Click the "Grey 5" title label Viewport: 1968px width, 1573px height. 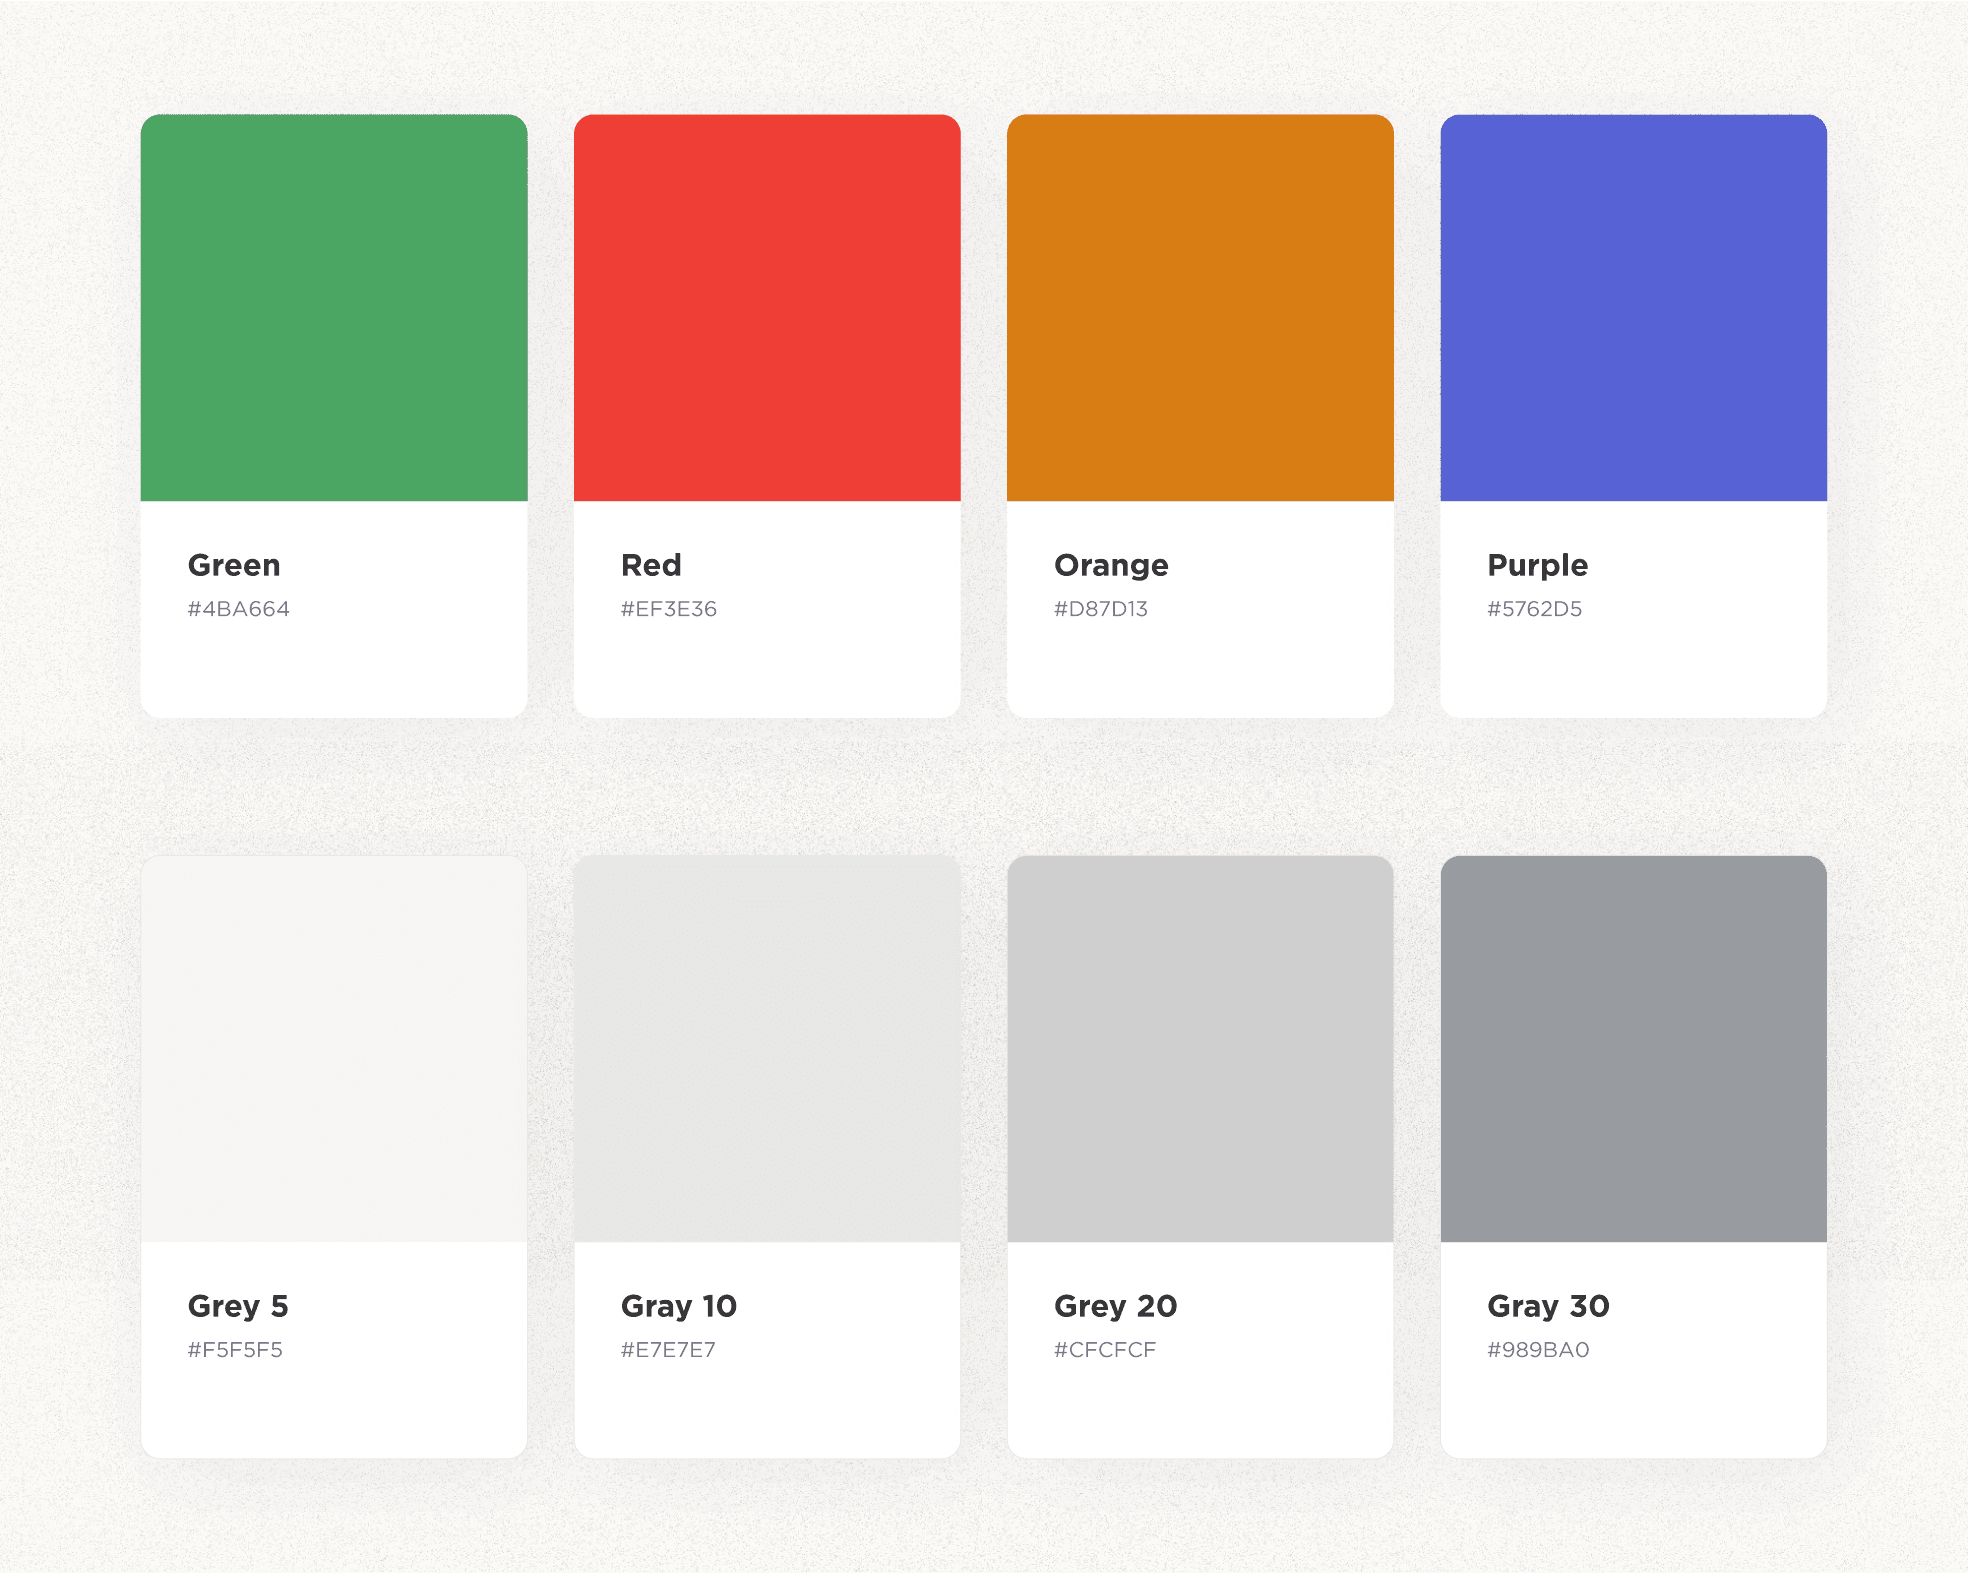238,1306
